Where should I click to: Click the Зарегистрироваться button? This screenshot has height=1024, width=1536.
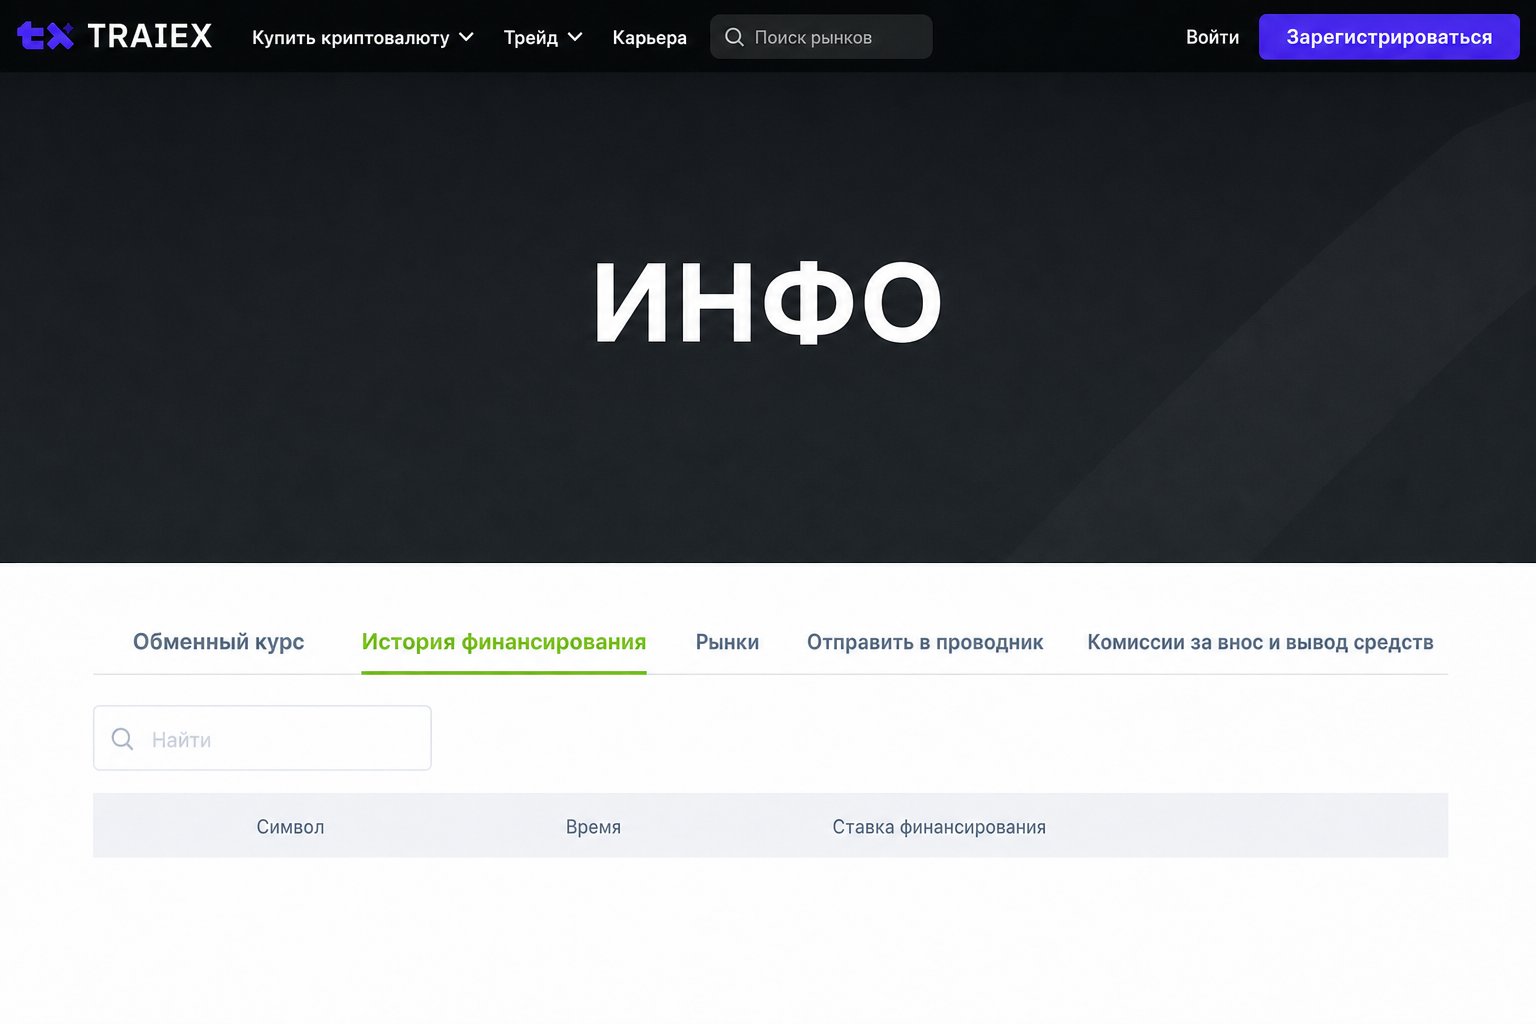tap(1389, 37)
